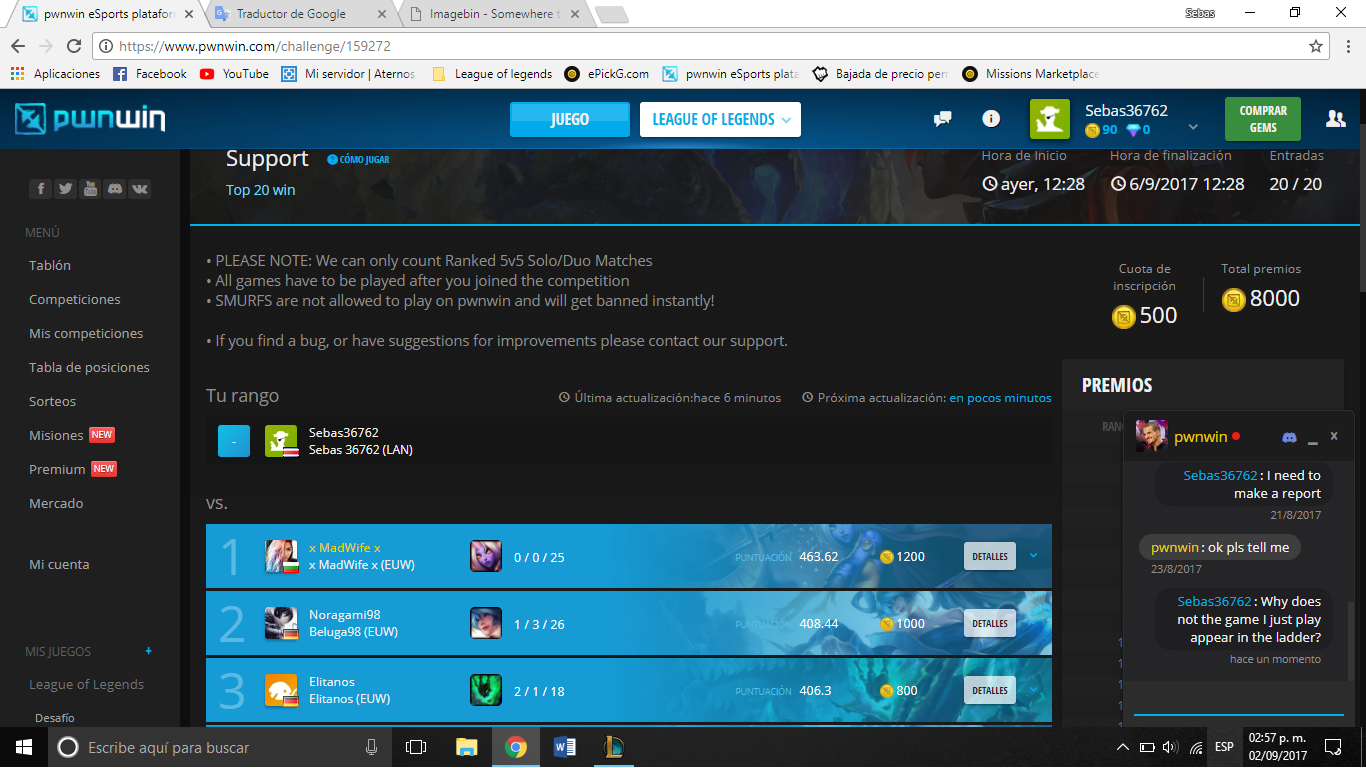1366x768 pixels.
Task: Click DETALLES for x MadWife x
Action: (990, 556)
